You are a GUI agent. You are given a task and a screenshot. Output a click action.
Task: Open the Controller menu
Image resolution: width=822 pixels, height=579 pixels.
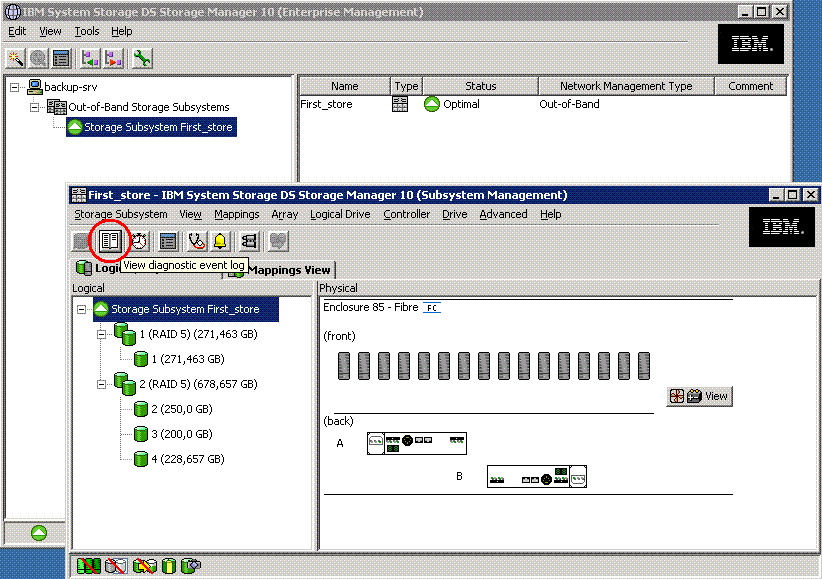pos(407,214)
